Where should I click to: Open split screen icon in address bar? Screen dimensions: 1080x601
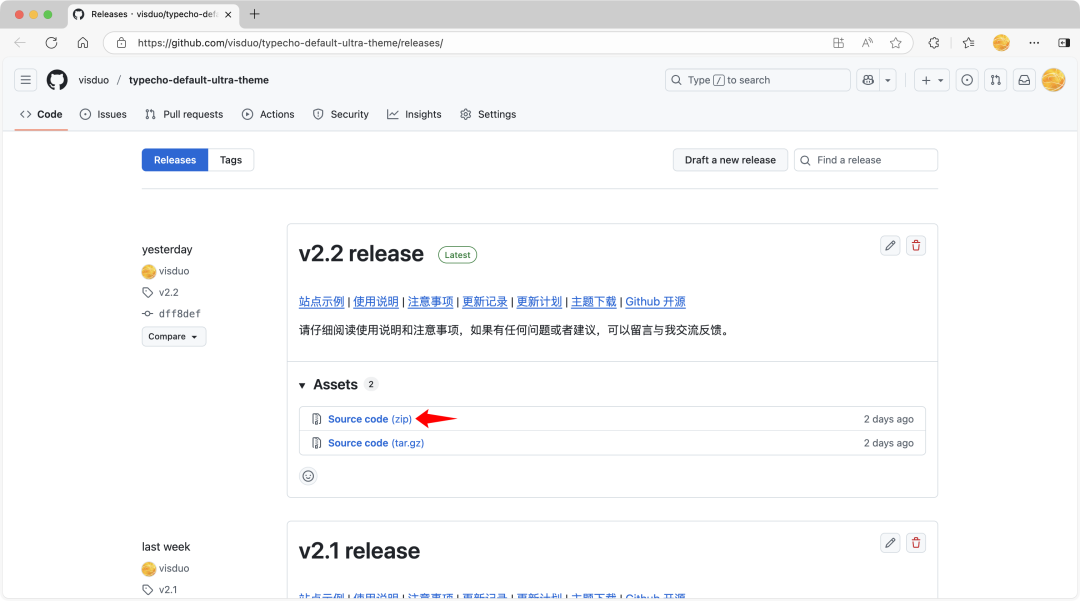pos(838,43)
